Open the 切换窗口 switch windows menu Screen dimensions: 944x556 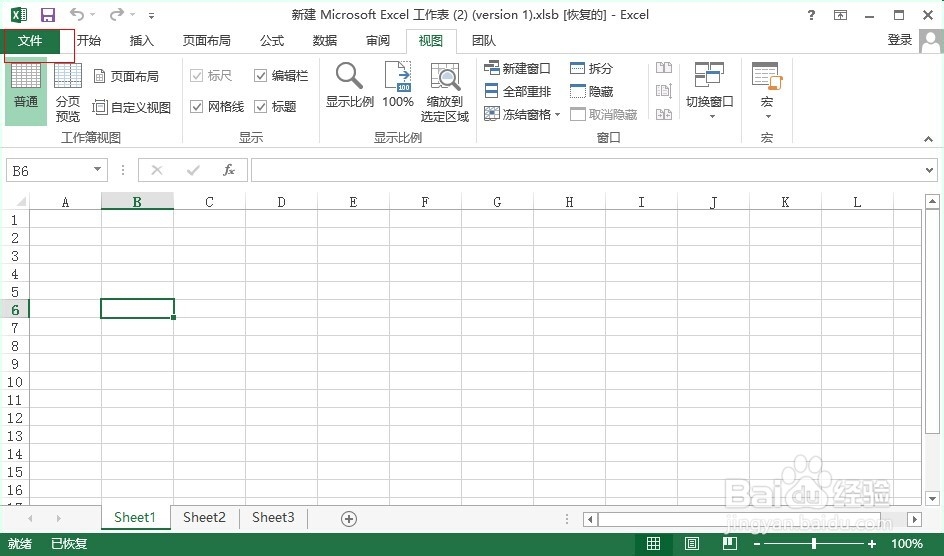click(709, 90)
